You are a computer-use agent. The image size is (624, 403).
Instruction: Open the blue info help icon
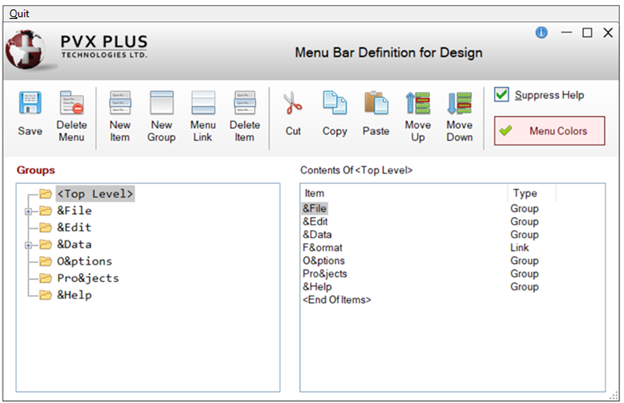coord(542,32)
